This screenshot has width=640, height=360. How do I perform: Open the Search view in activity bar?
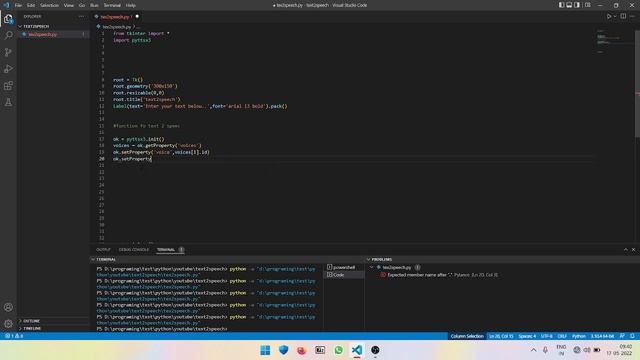(8, 36)
